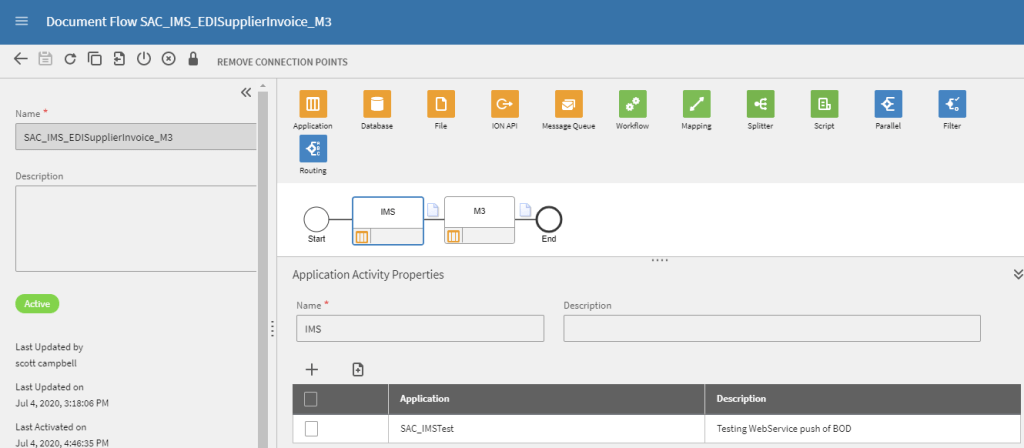Screen dimensions: 1024x448
Task: Select the Database activity icon
Action: click(377, 104)
